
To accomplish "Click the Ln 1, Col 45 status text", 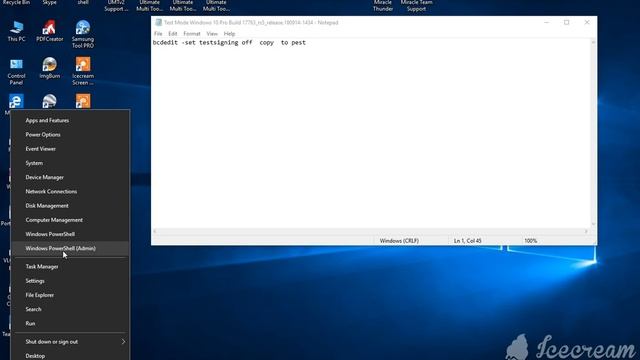I will (x=467, y=241).
